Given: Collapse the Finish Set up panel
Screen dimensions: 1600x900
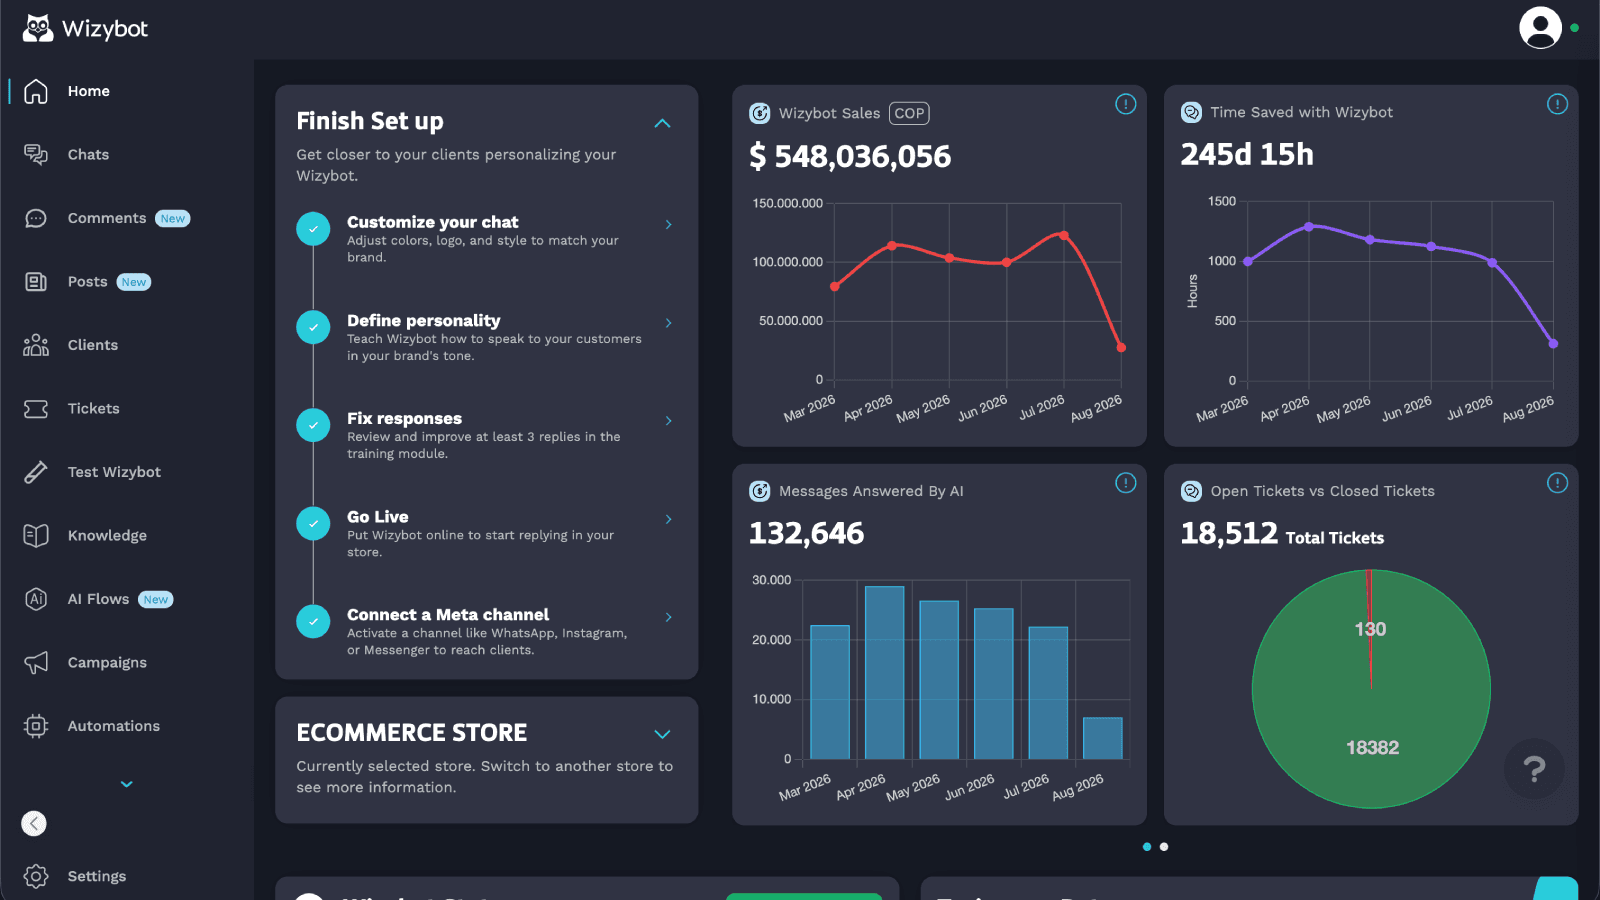Looking at the screenshot, I should [x=662, y=123].
